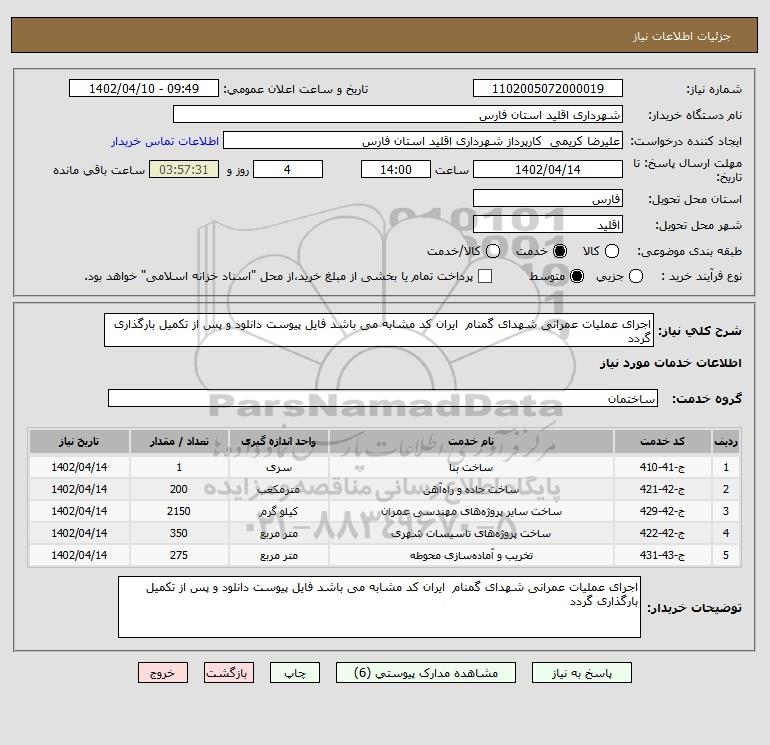
Task: Click the شرح کلی نیاز description box
Action: point(379,331)
